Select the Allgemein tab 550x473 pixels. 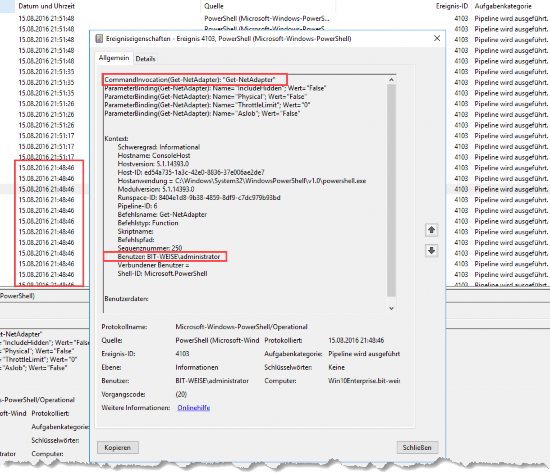coord(114,58)
